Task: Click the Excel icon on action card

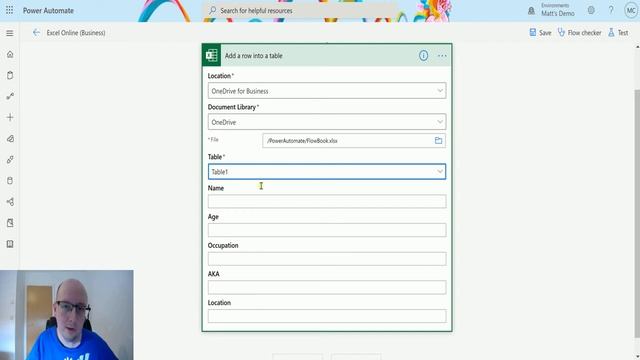Action: 211,55
